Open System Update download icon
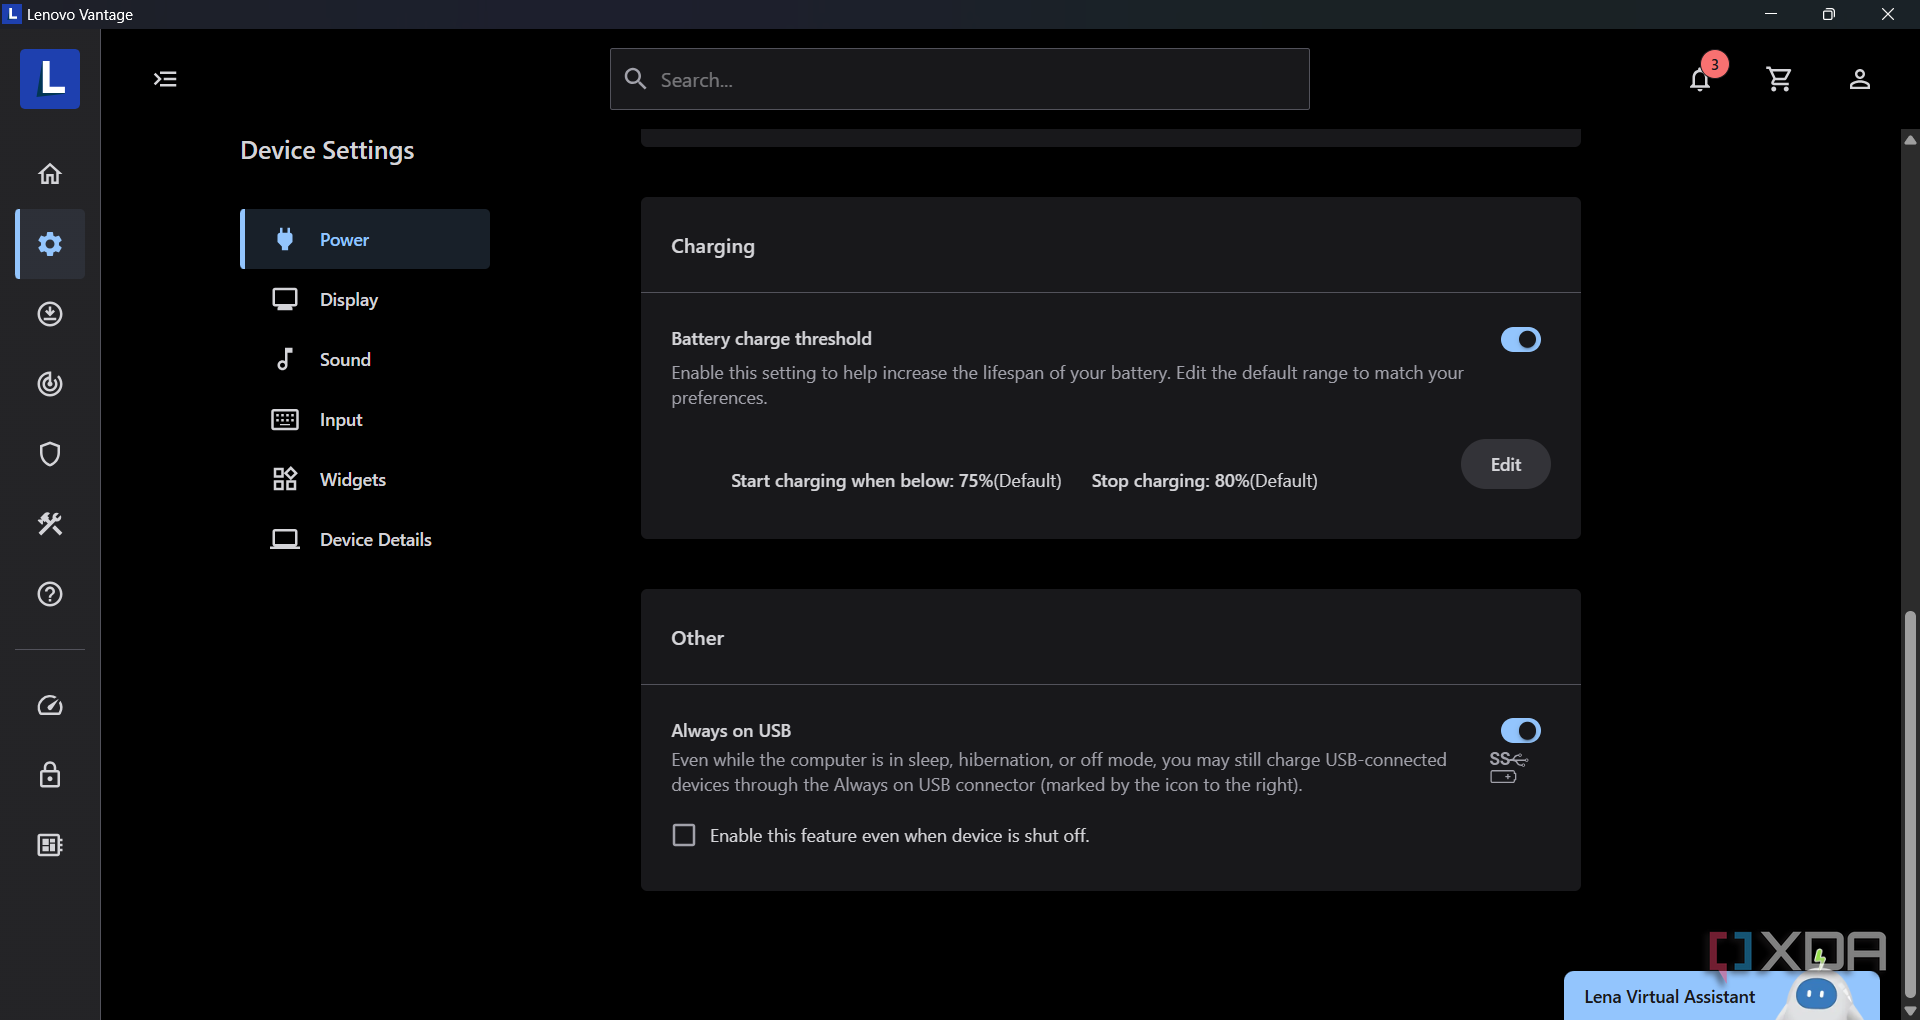This screenshot has height=1020, width=1920. click(x=50, y=314)
